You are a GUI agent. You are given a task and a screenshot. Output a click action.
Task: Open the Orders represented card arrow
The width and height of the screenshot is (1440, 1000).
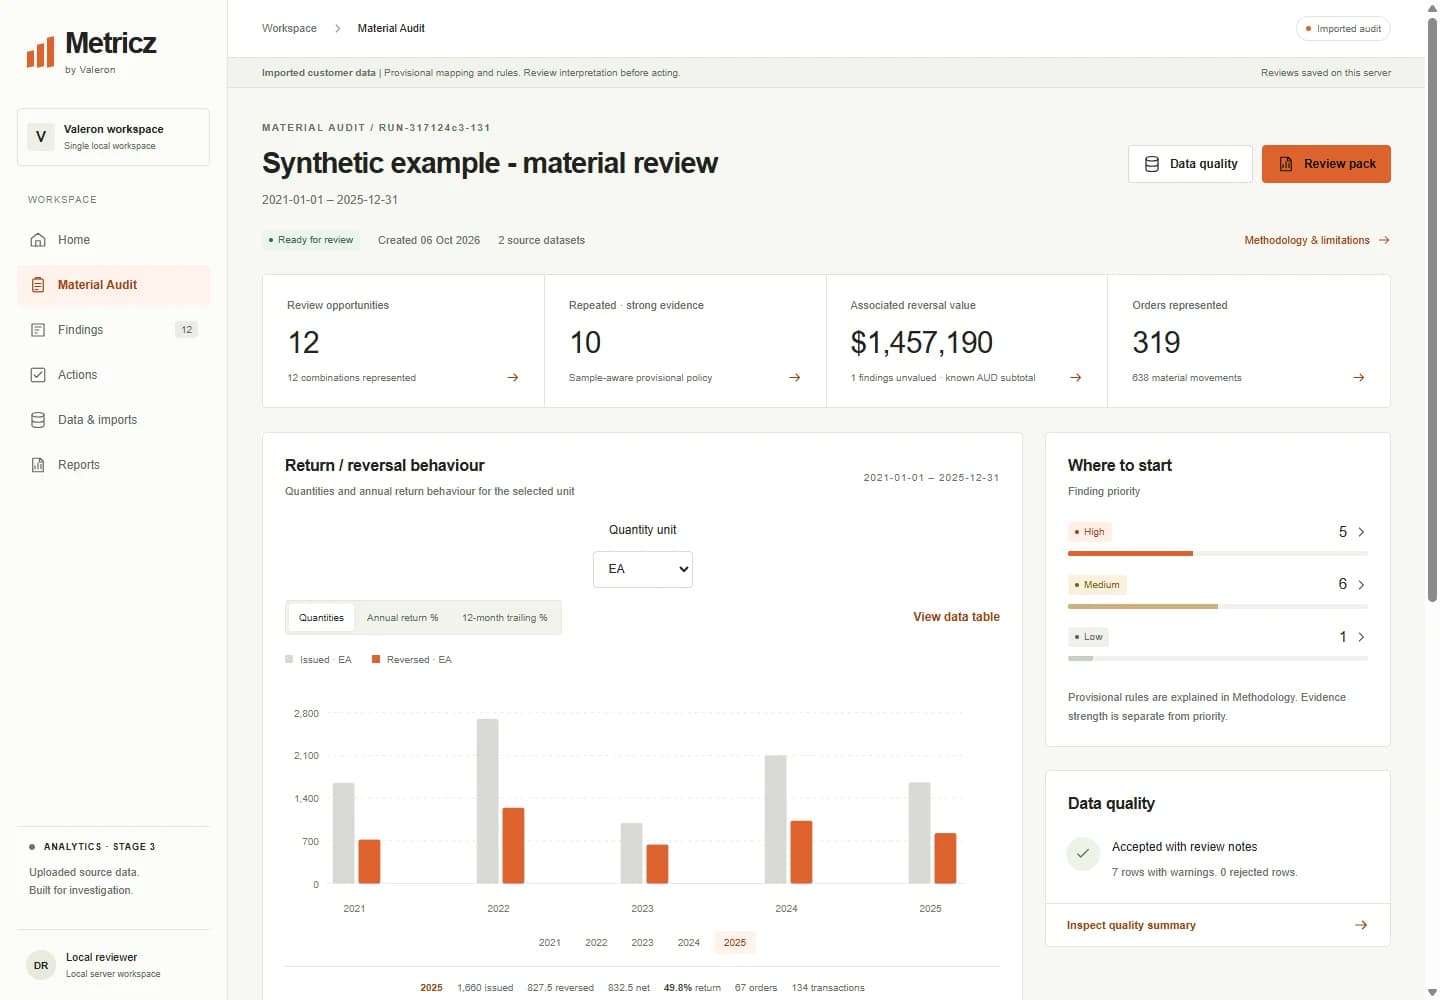click(1359, 378)
